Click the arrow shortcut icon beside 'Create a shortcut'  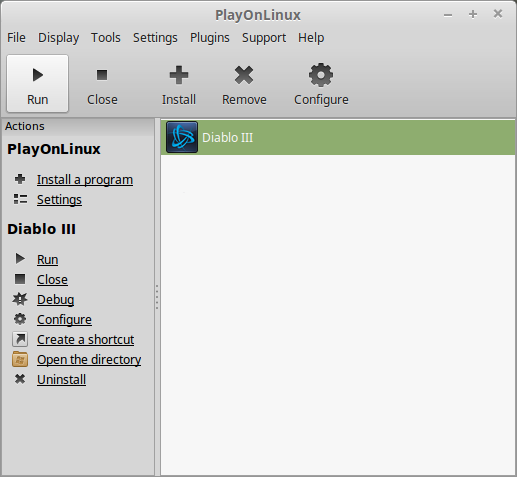(x=20, y=339)
